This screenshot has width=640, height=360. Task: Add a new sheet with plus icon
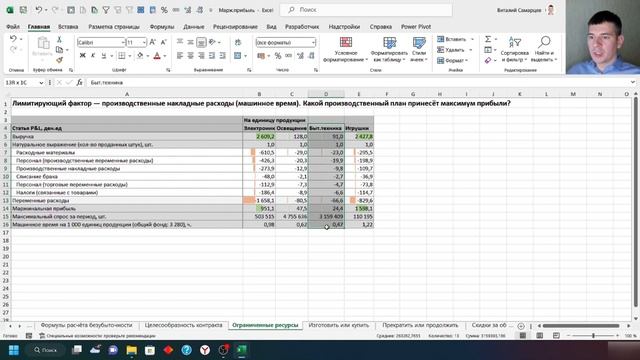521,326
